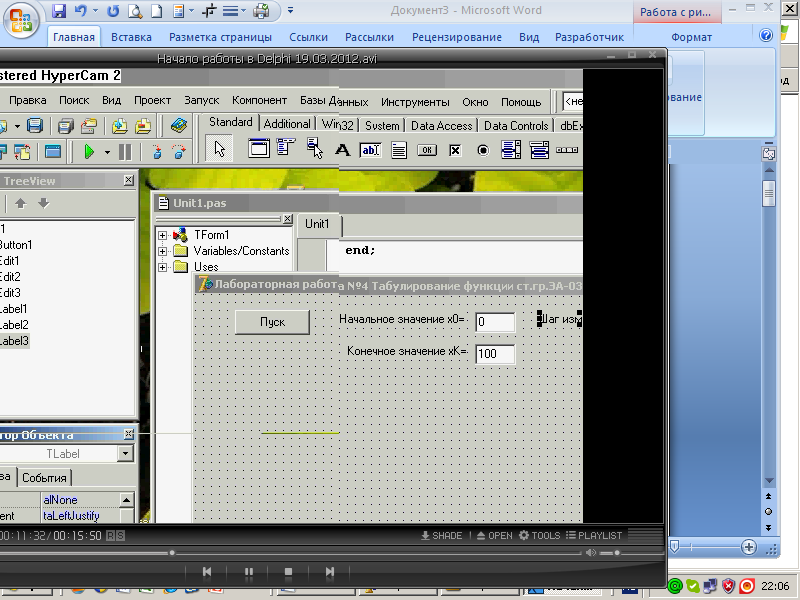The image size is (800, 600).
Task: Open print preview icon in Word toolbar
Action: point(135,10)
